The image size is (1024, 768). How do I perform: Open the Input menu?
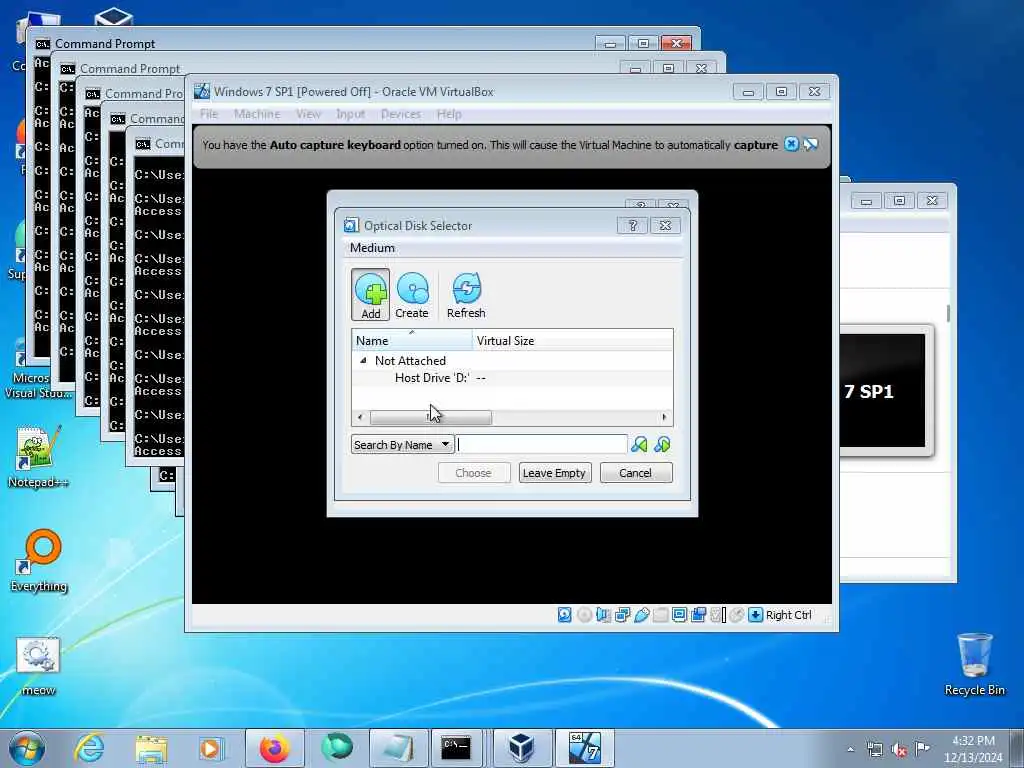[x=351, y=114]
